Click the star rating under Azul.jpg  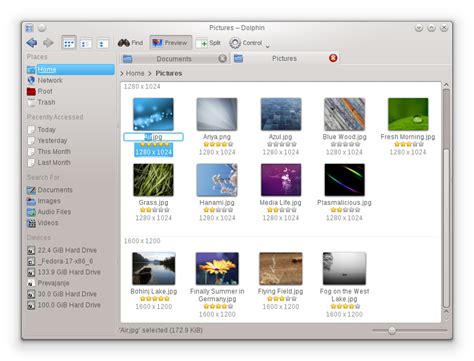tap(282, 144)
